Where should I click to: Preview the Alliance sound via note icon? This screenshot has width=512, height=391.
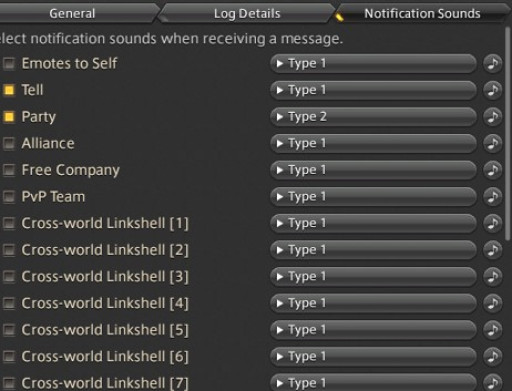coord(493,143)
